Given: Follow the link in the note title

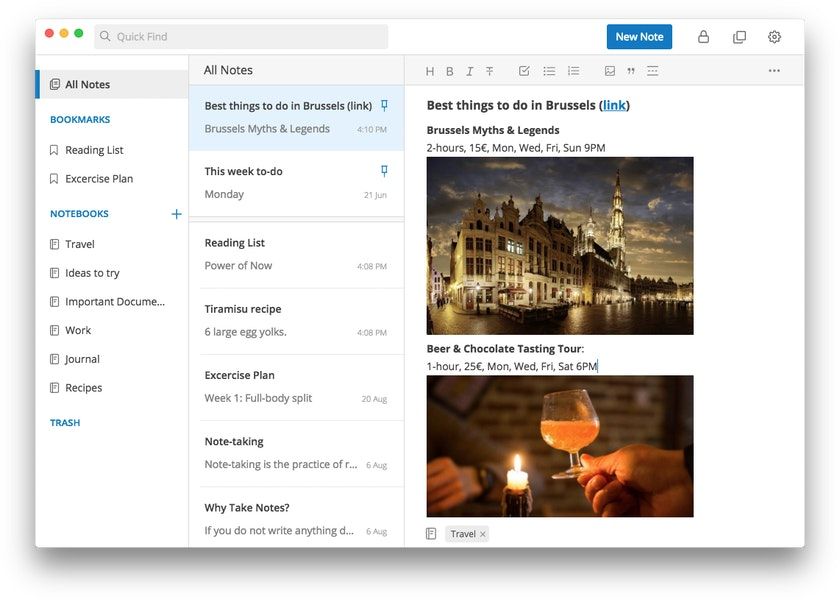Looking at the screenshot, I should (x=614, y=105).
